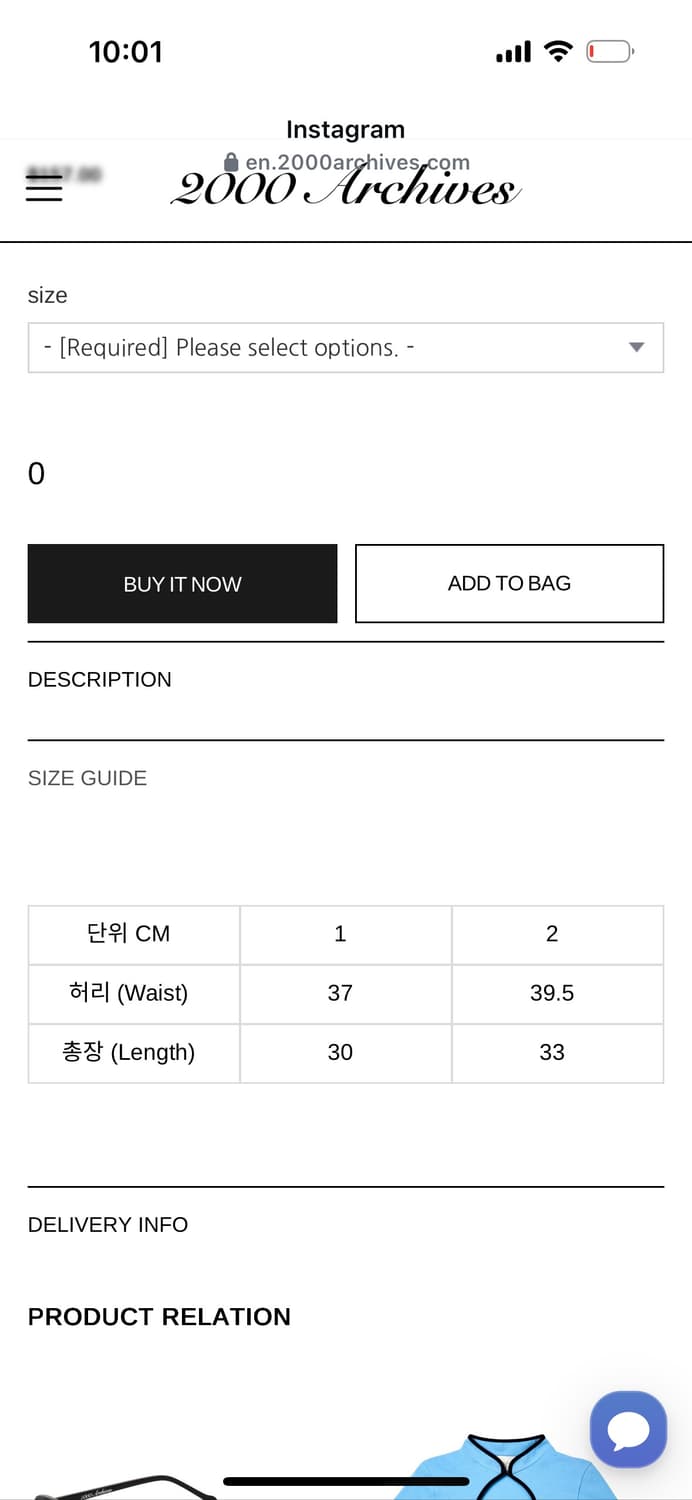692x1500 pixels.
Task: Tap the battery status icon
Action: tap(609, 52)
